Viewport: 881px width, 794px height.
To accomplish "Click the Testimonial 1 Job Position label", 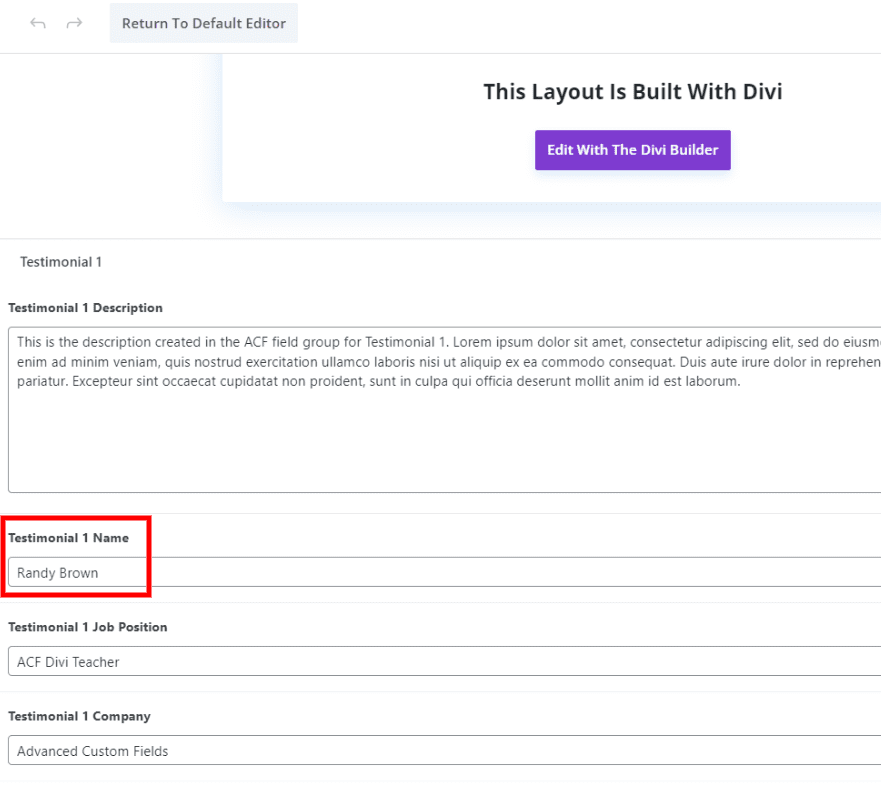I will click(87, 627).
